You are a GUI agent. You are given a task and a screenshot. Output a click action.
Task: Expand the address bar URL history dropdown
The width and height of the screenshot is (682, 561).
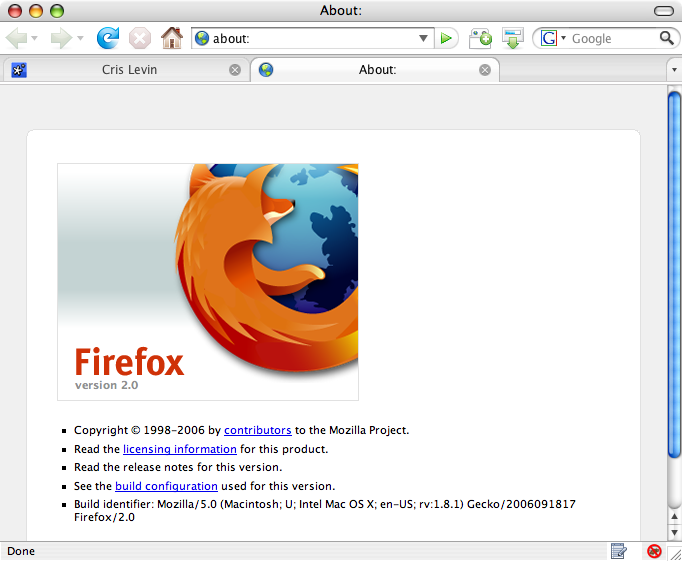tap(423, 38)
